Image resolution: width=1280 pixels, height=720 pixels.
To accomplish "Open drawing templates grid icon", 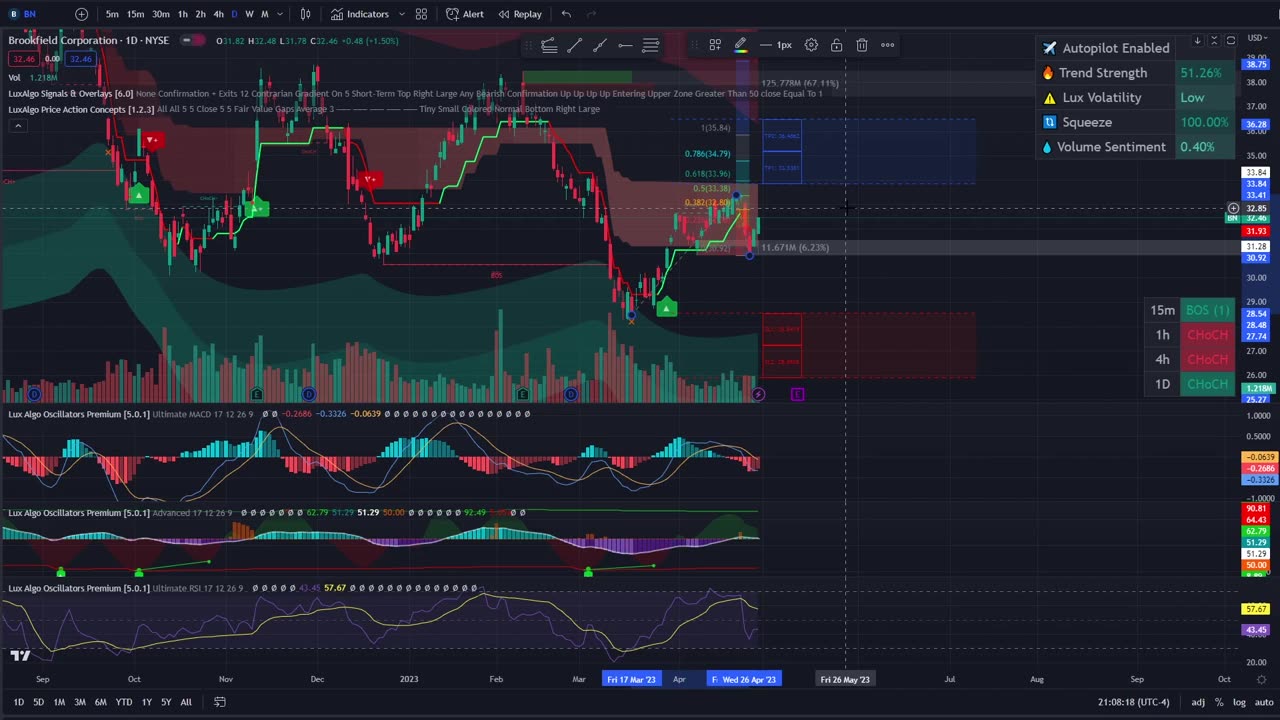I will click(x=715, y=45).
